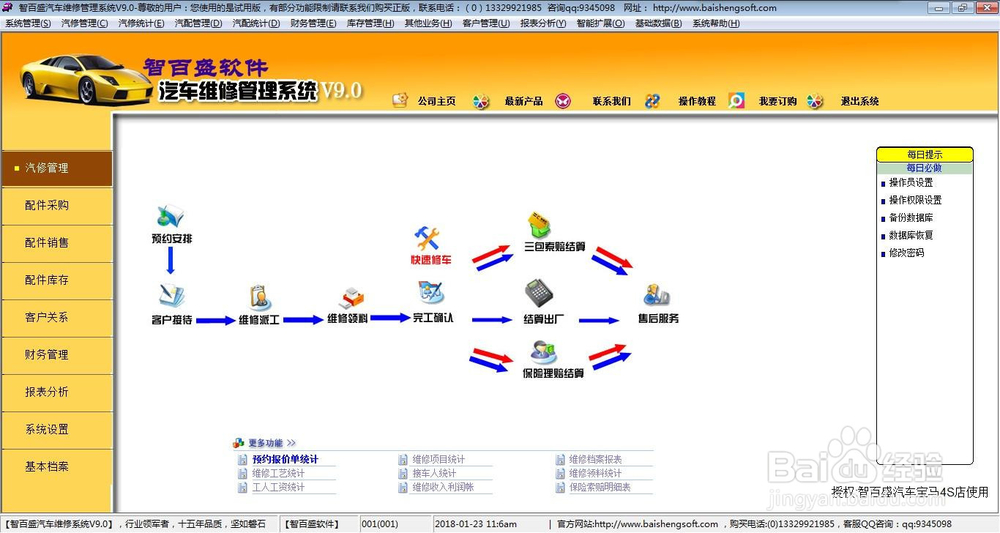Open the 快速修车 wrench icon
The width and height of the screenshot is (1000, 533).
point(427,238)
